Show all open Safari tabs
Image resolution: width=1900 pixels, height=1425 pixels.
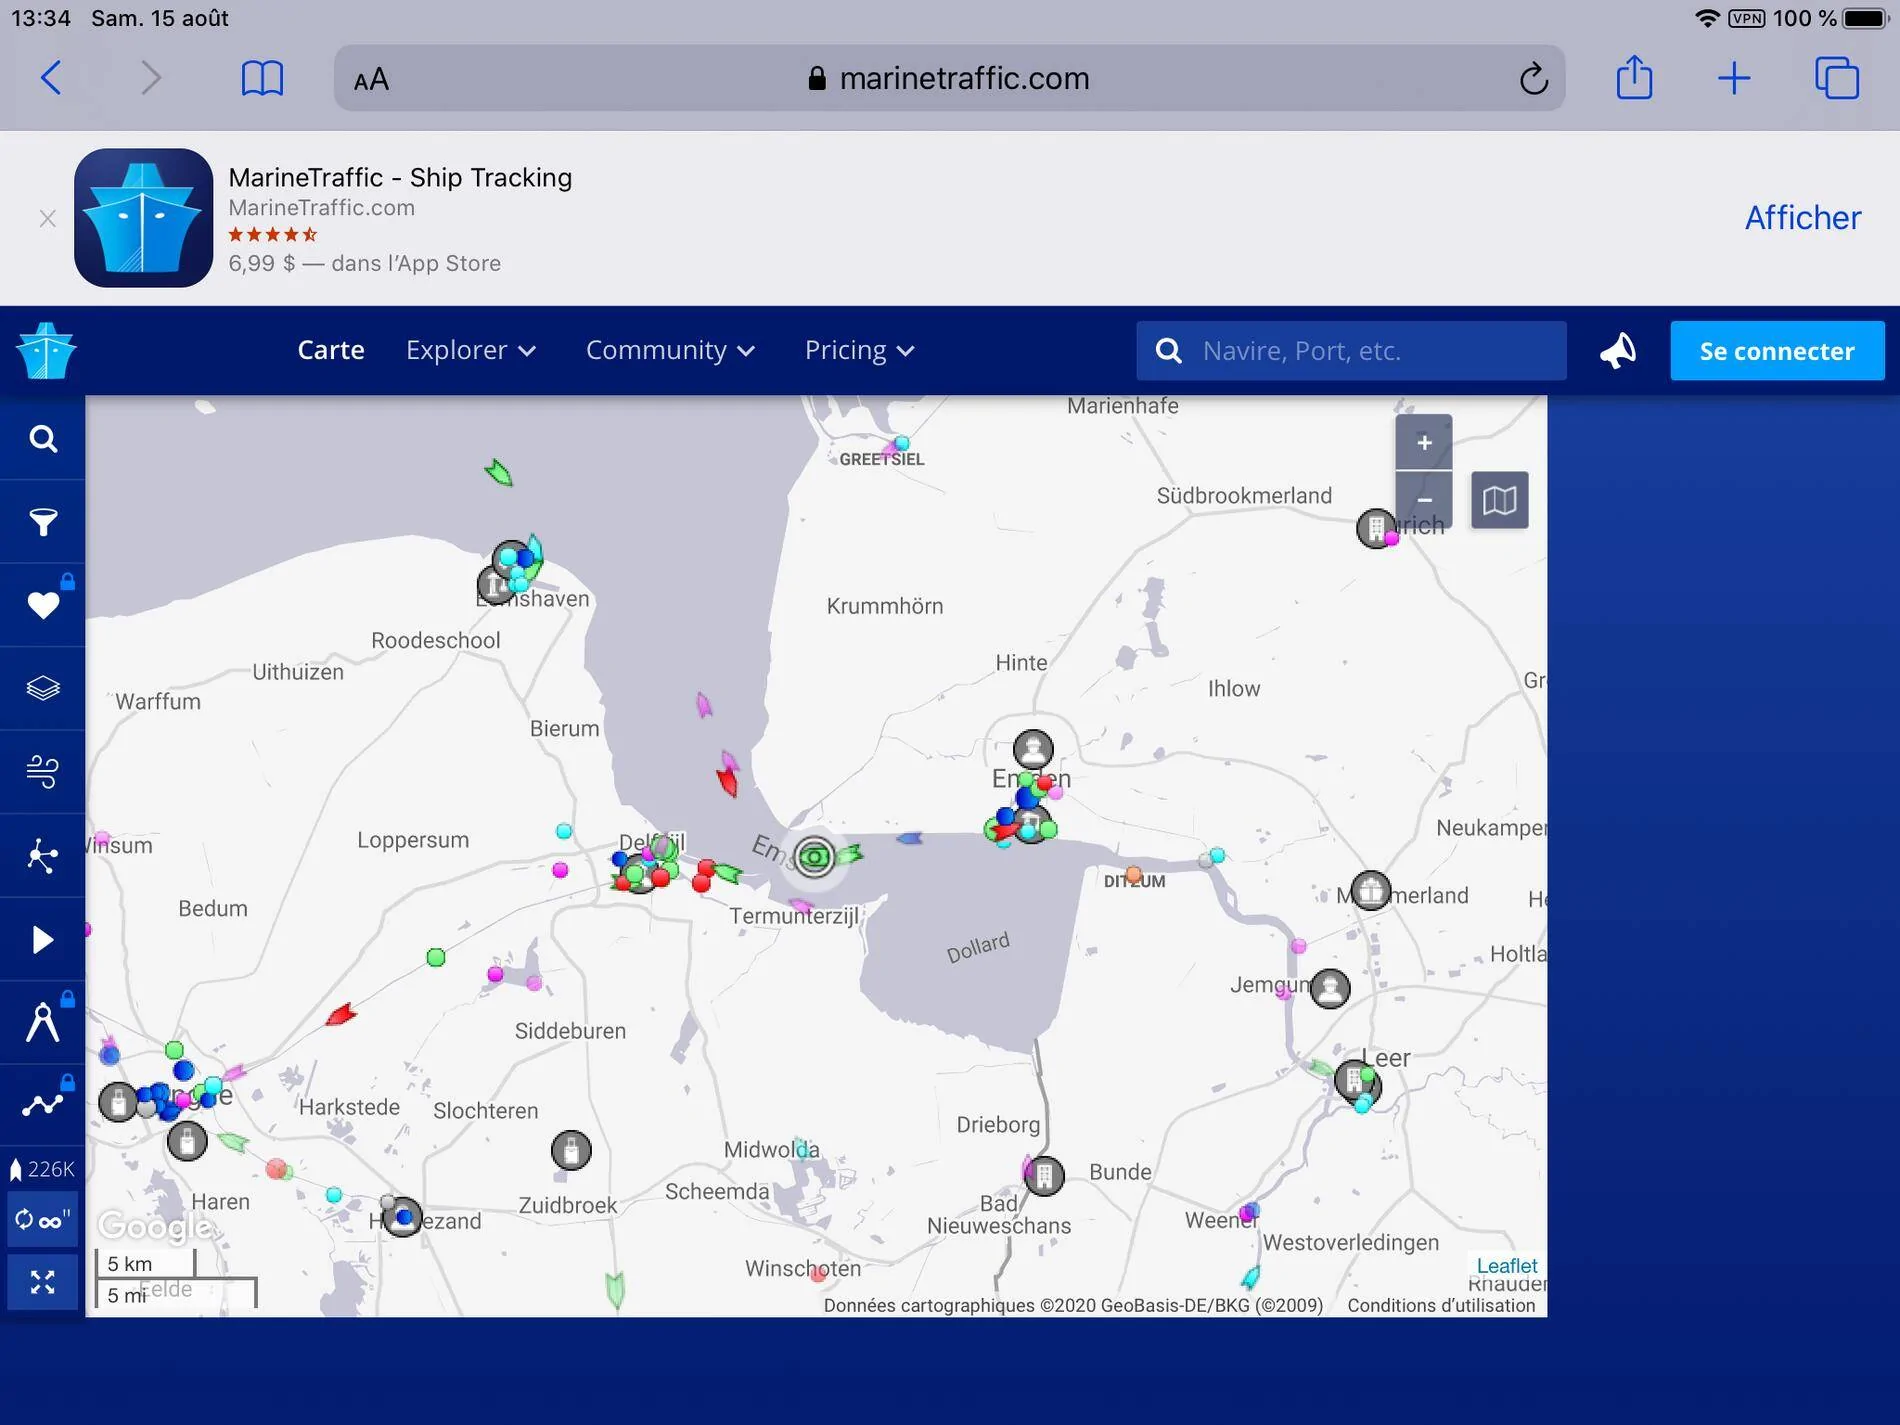(1837, 78)
